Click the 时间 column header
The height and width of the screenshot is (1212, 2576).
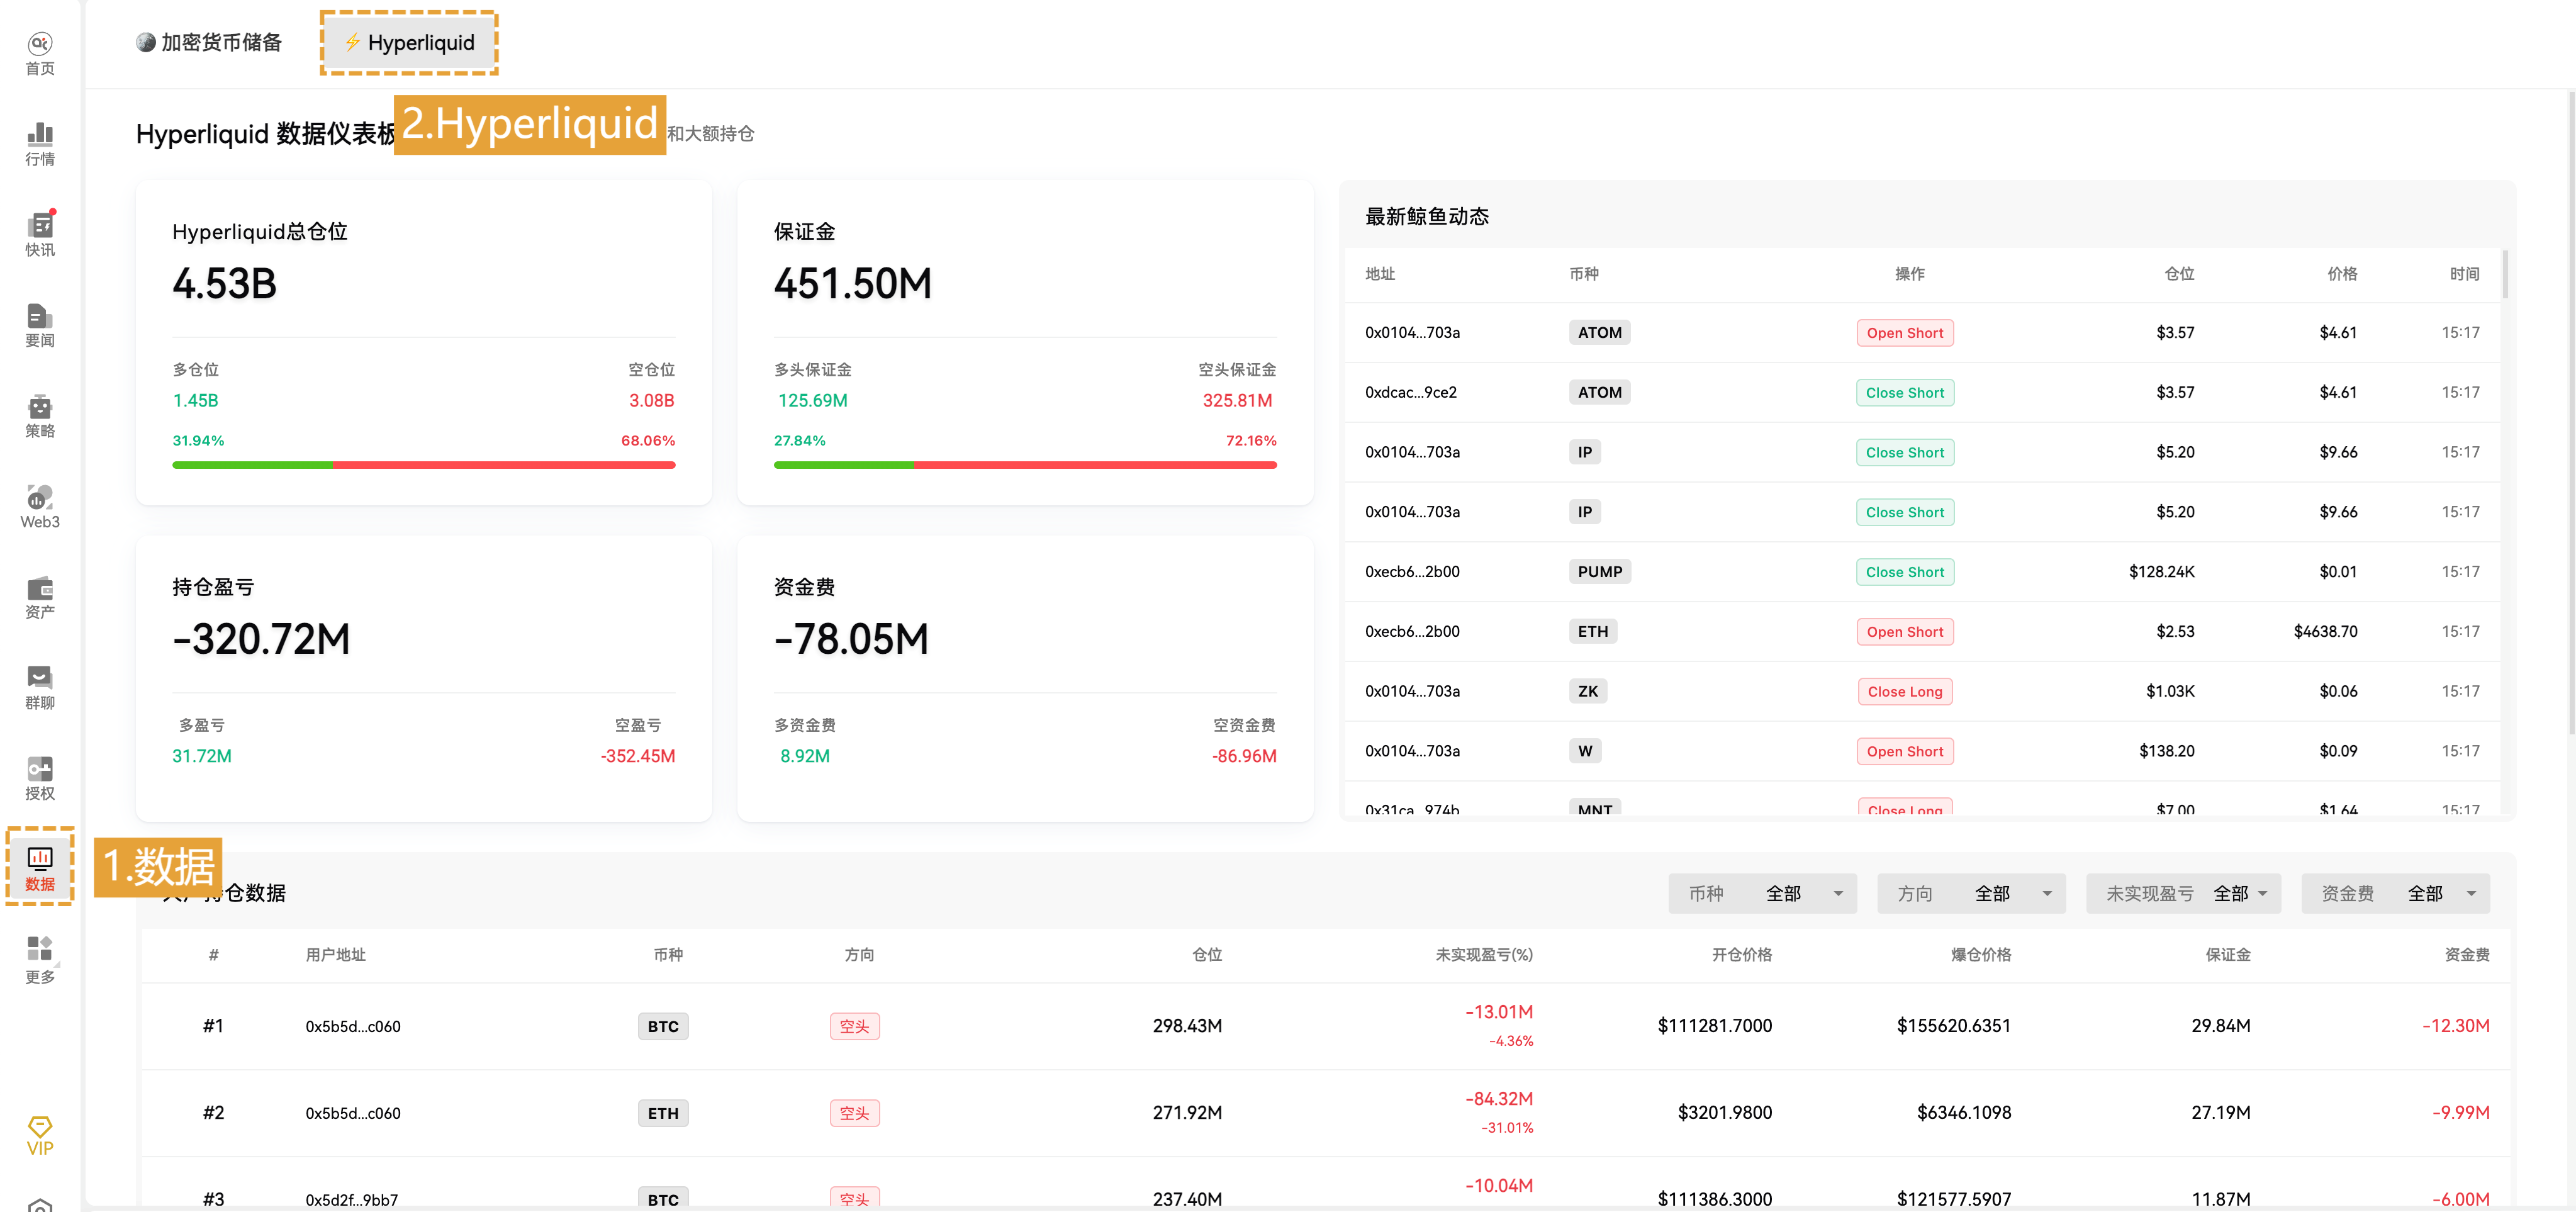coord(2464,274)
